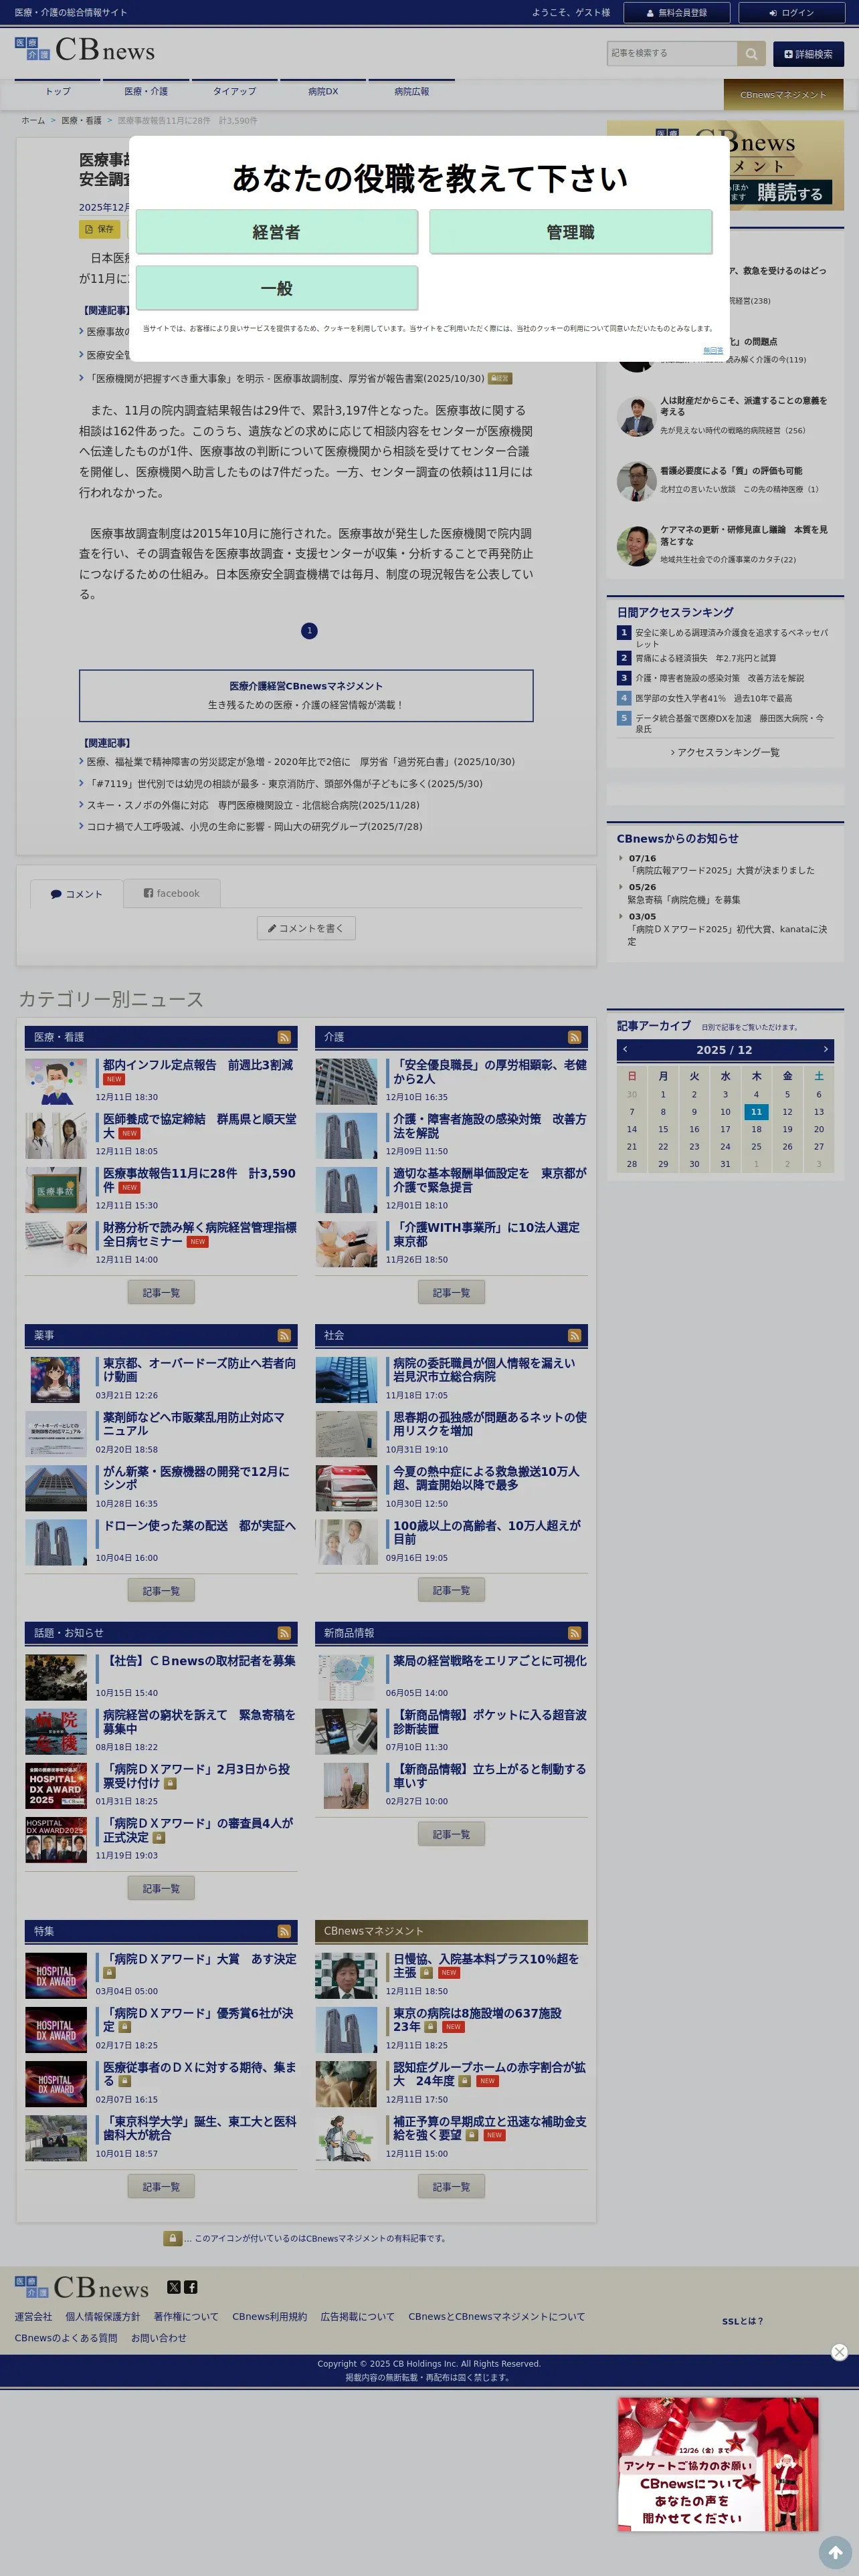This screenshot has height=2576, width=859.
Task: Click the ログイン button
Action: pos(791,13)
